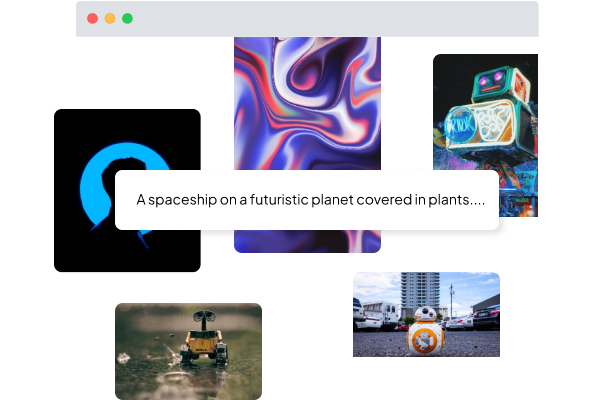Viewport: 592px width, 400px height.
Task: Click the neon robot's blue round sign
Action: [458, 125]
